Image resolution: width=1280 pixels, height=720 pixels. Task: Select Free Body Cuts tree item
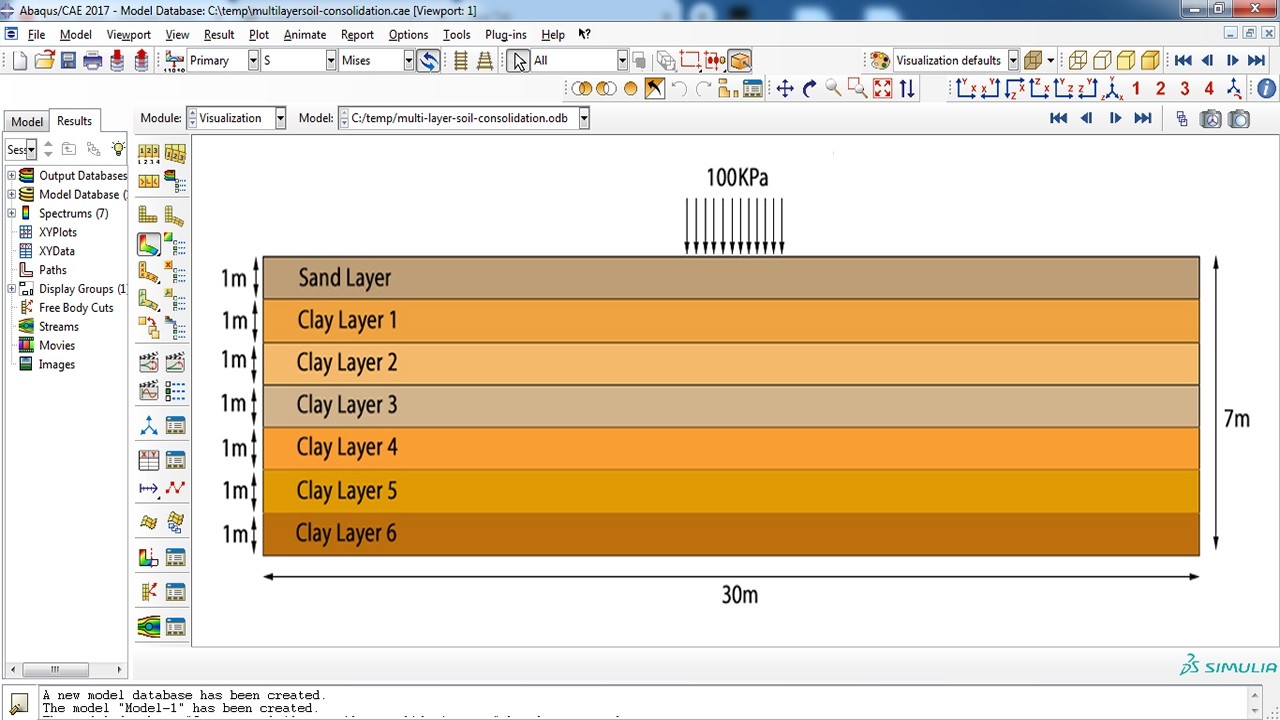pyautogui.click(x=76, y=308)
